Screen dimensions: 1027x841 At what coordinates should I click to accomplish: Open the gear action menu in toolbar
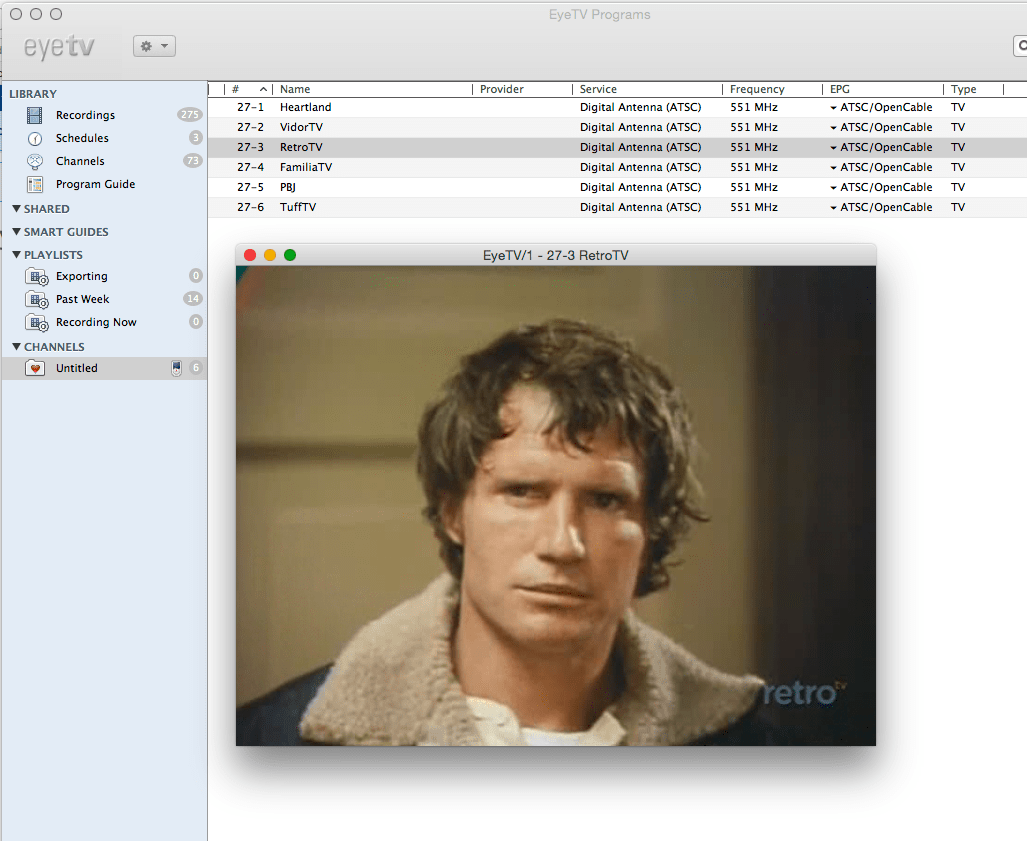pyautogui.click(x=155, y=46)
